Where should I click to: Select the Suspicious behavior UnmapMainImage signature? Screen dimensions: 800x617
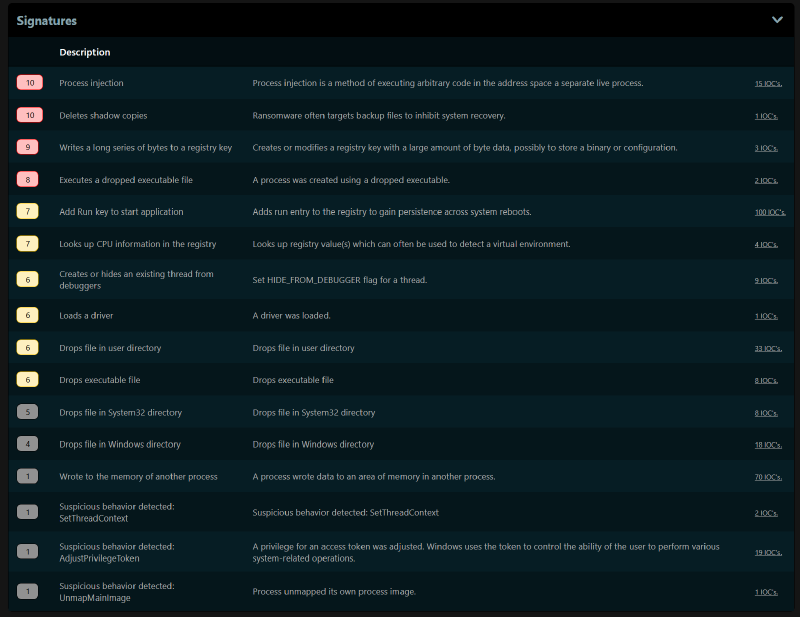[x=117, y=591]
